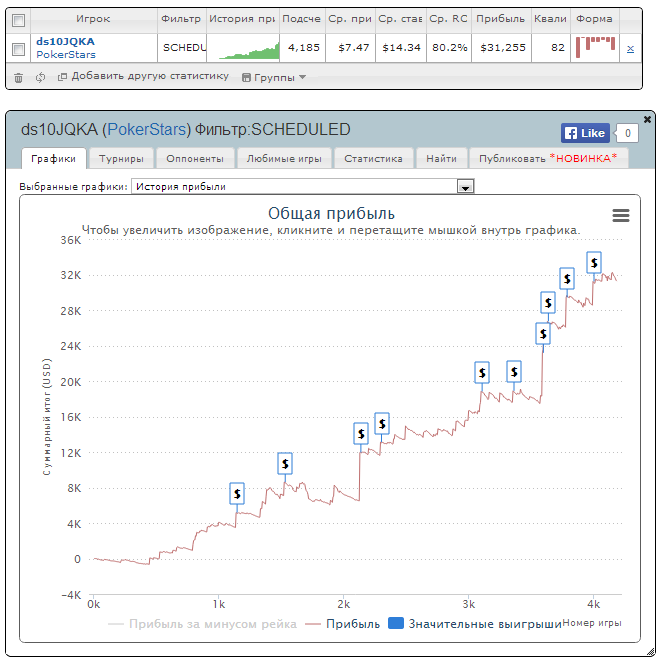Toggle the header select-all checkbox
The height and width of the screenshot is (663, 667).
coord(19,20)
